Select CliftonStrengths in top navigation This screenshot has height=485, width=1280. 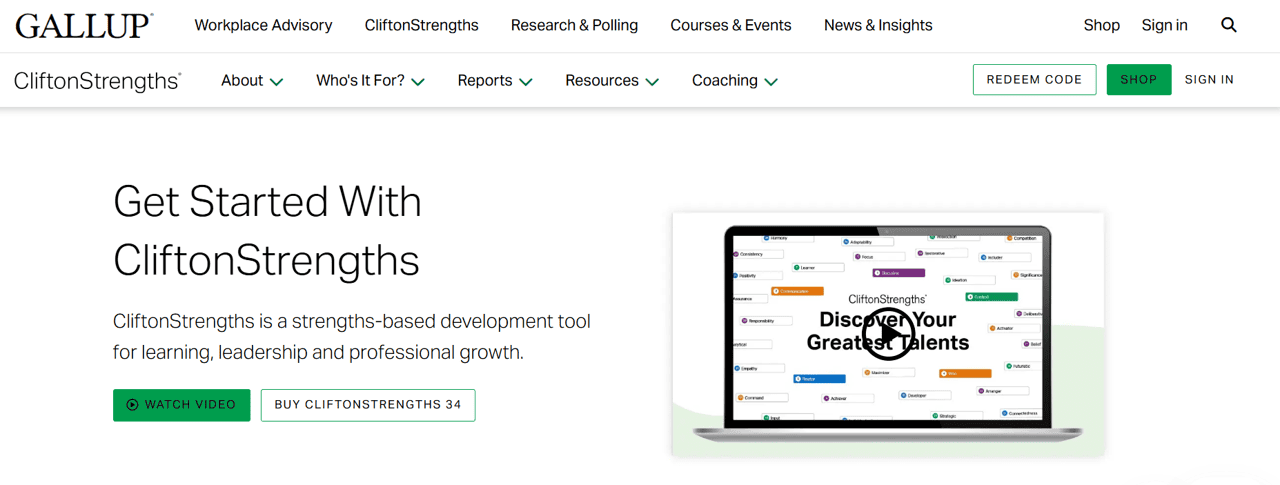point(421,25)
